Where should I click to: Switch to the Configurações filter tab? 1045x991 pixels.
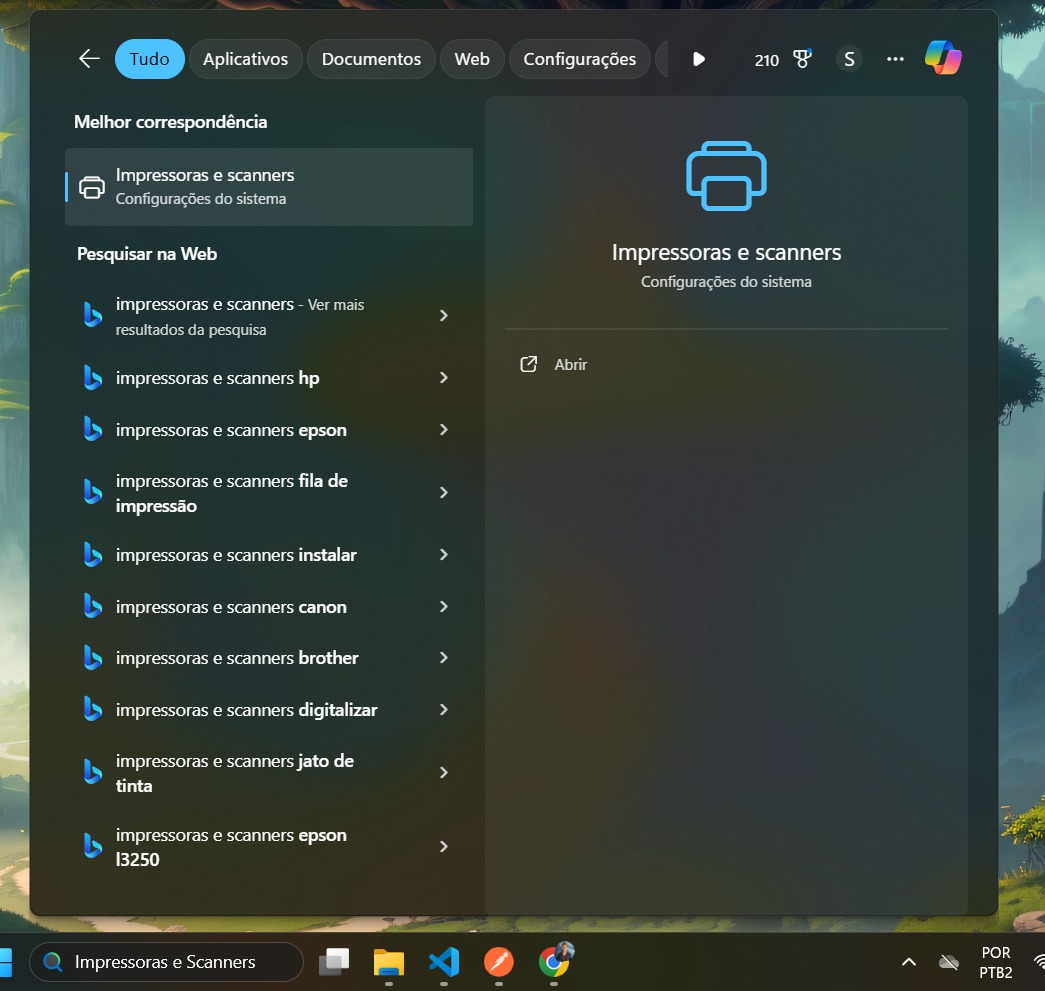pos(579,59)
